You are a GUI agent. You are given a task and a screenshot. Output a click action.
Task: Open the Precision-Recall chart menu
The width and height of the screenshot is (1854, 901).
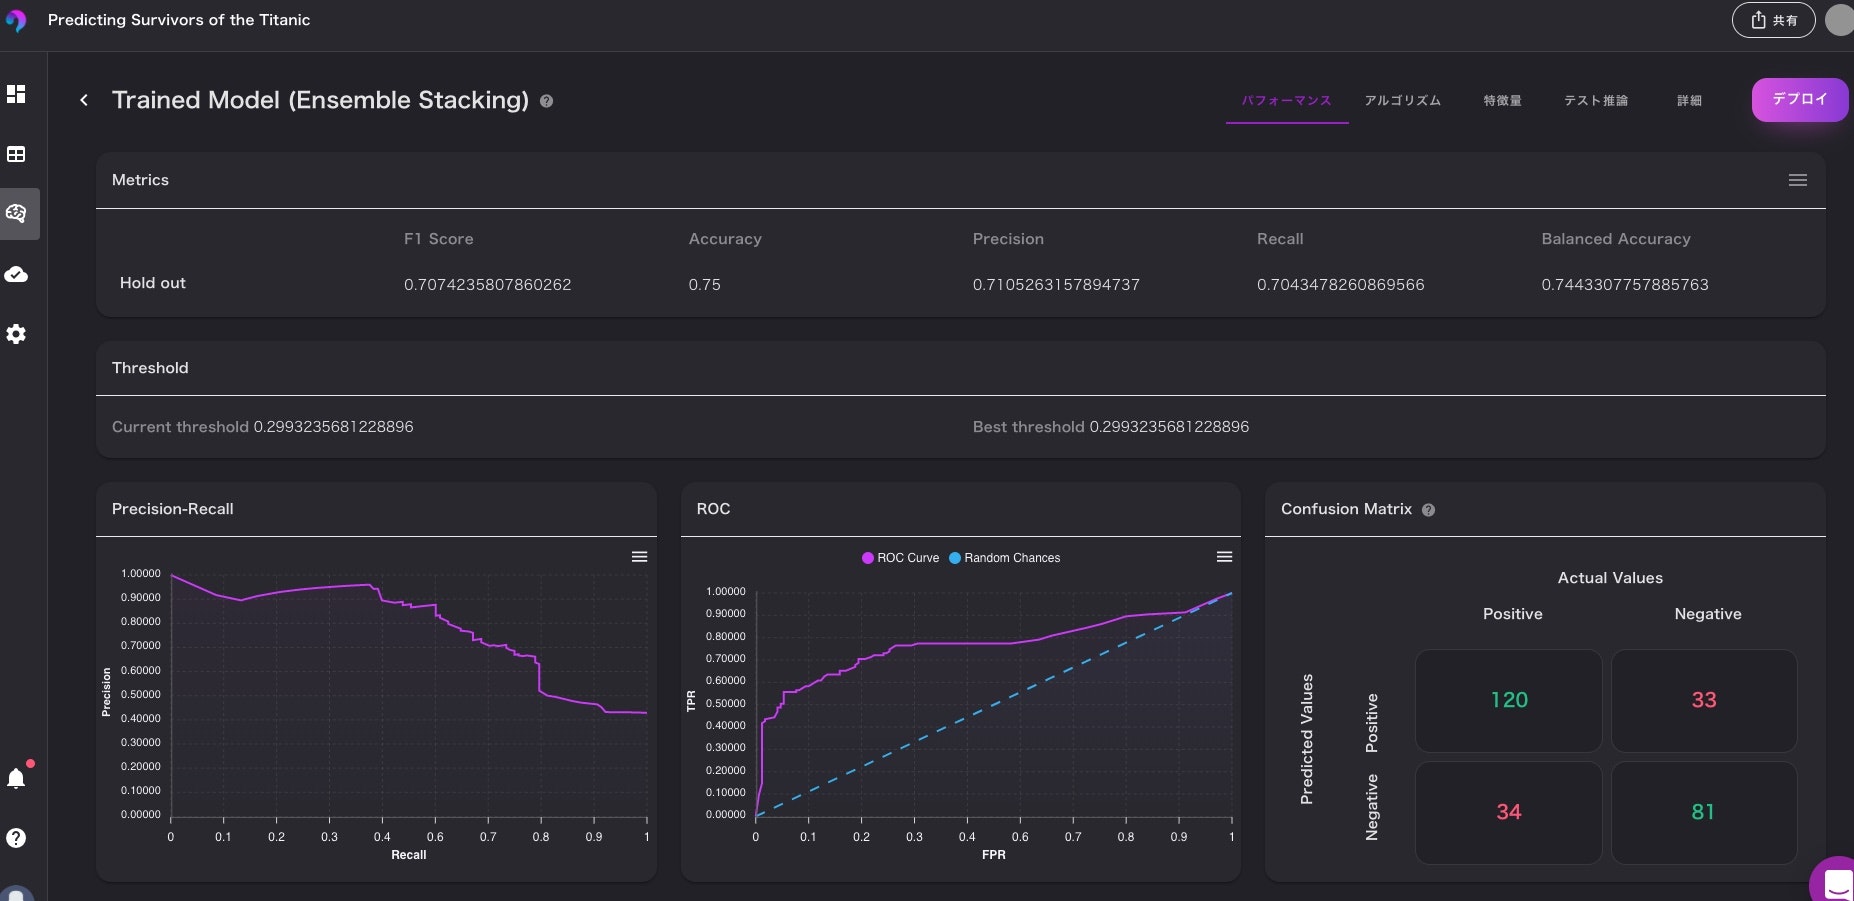639,557
